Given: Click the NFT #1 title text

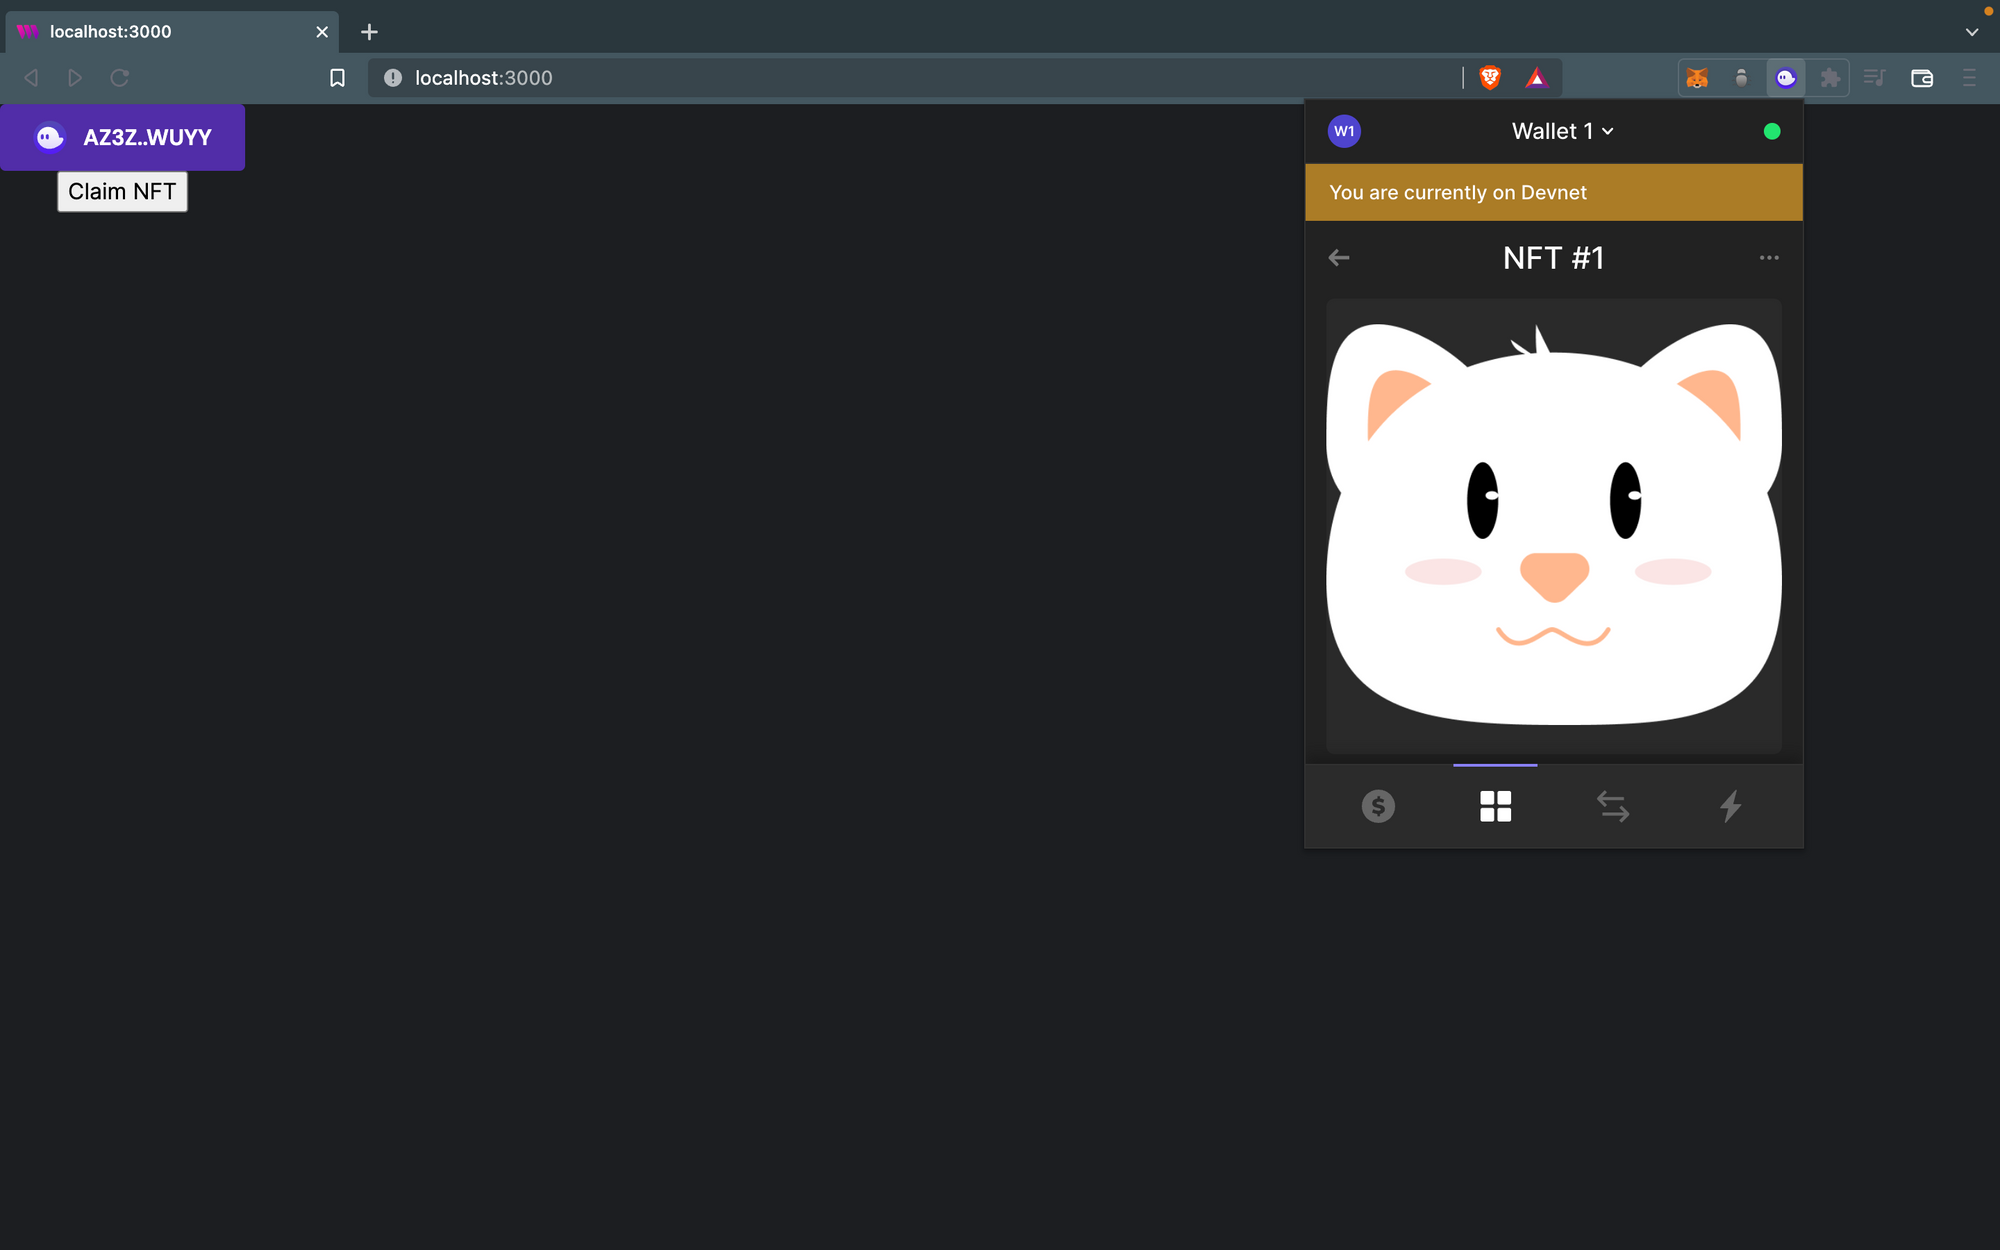Looking at the screenshot, I should coord(1554,258).
